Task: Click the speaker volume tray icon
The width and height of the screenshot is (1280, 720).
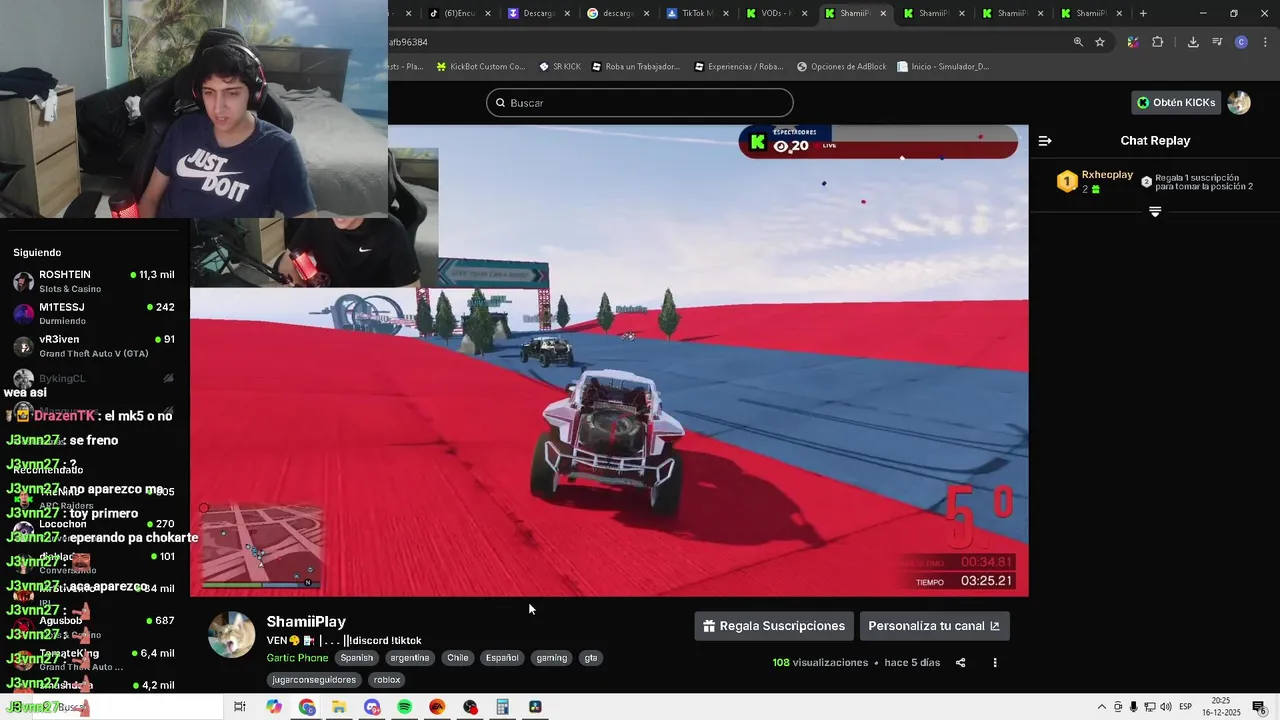Action: click(1165, 707)
